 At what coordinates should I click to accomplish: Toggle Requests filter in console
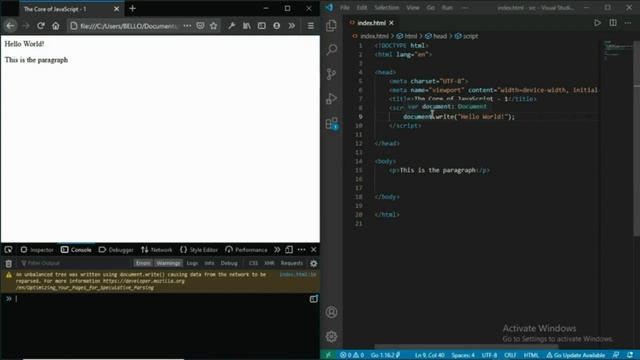291,263
